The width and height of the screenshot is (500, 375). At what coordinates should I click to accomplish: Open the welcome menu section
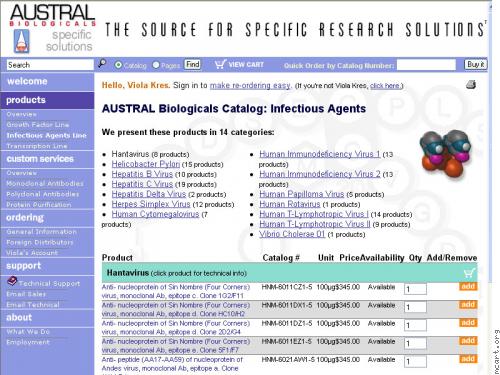pos(47,81)
